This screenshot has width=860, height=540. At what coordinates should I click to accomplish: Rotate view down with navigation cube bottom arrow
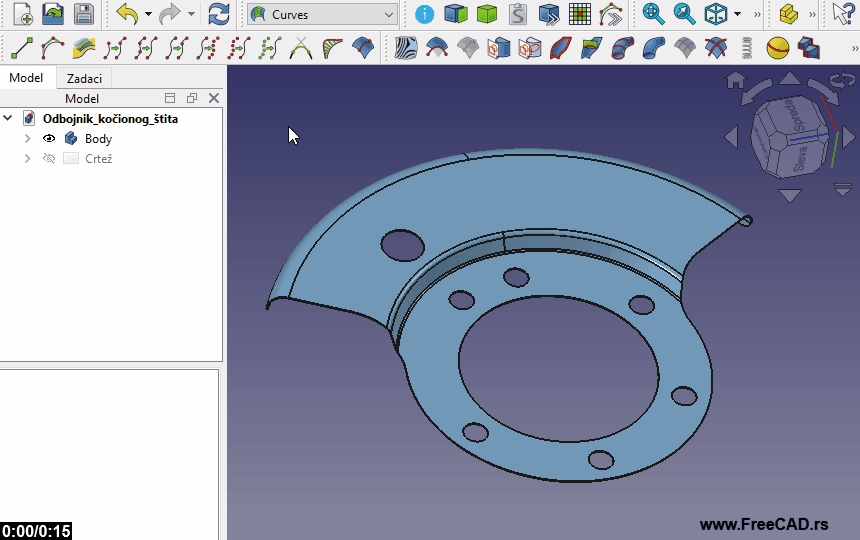point(790,195)
